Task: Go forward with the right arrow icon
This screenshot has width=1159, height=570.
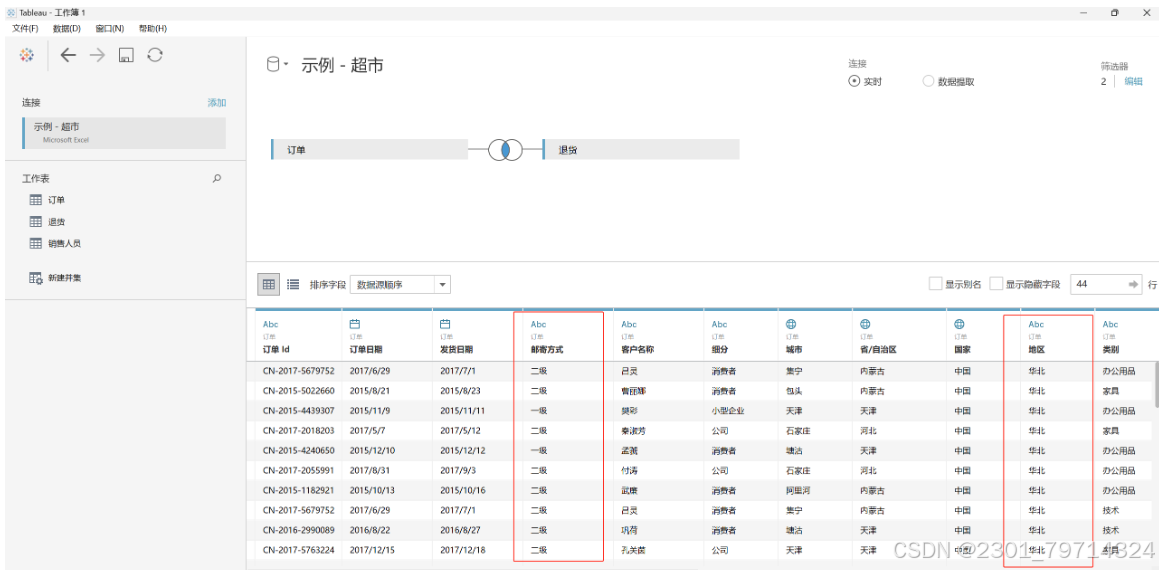Action: (x=98, y=55)
